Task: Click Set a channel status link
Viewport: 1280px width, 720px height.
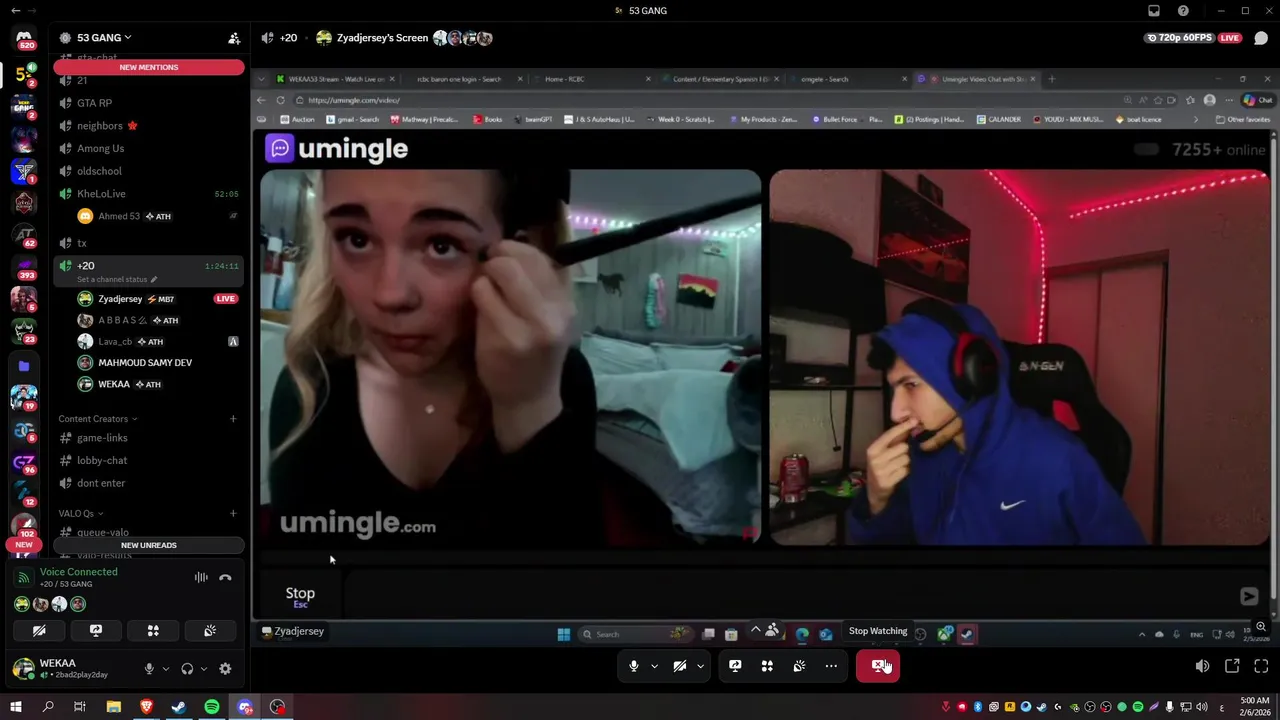Action: [112, 280]
